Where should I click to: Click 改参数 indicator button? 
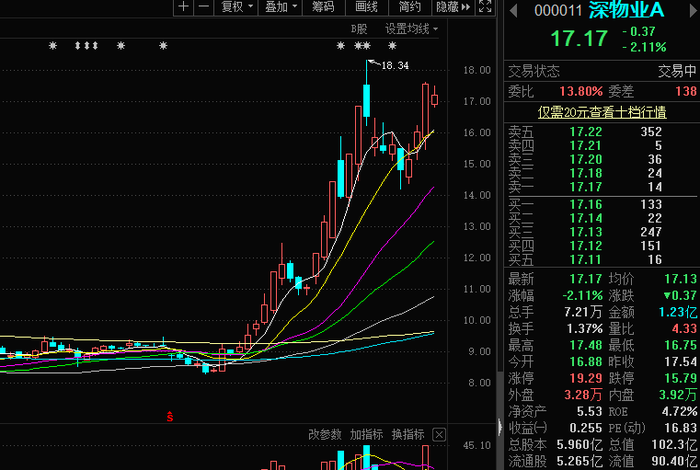(x=325, y=434)
